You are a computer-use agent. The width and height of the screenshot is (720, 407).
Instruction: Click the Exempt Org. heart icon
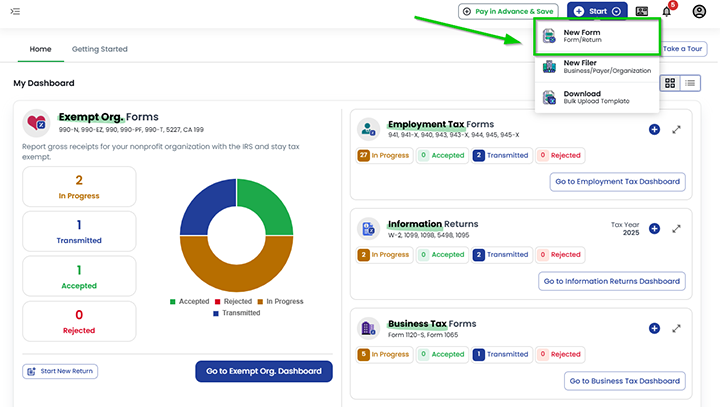coord(36,123)
